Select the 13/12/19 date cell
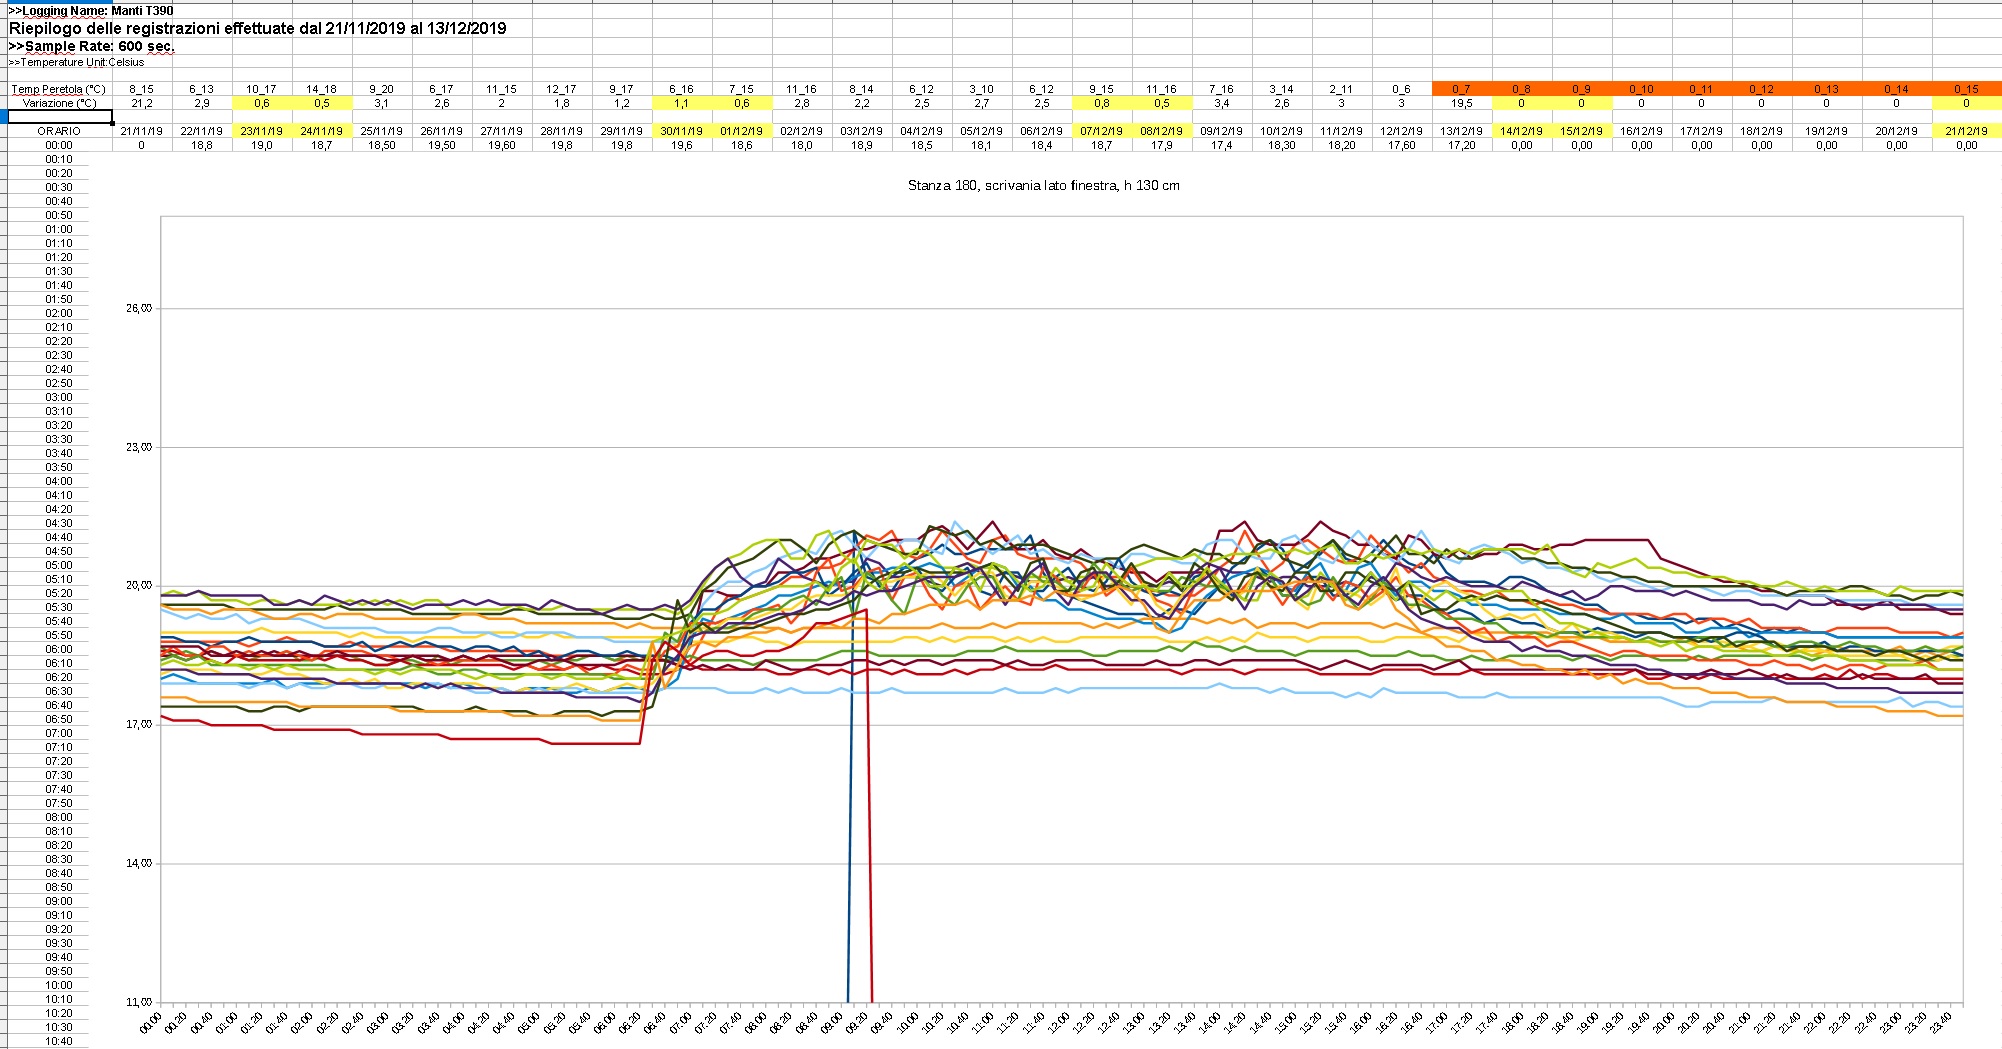This screenshot has width=2002, height=1049. click(1461, 131)
